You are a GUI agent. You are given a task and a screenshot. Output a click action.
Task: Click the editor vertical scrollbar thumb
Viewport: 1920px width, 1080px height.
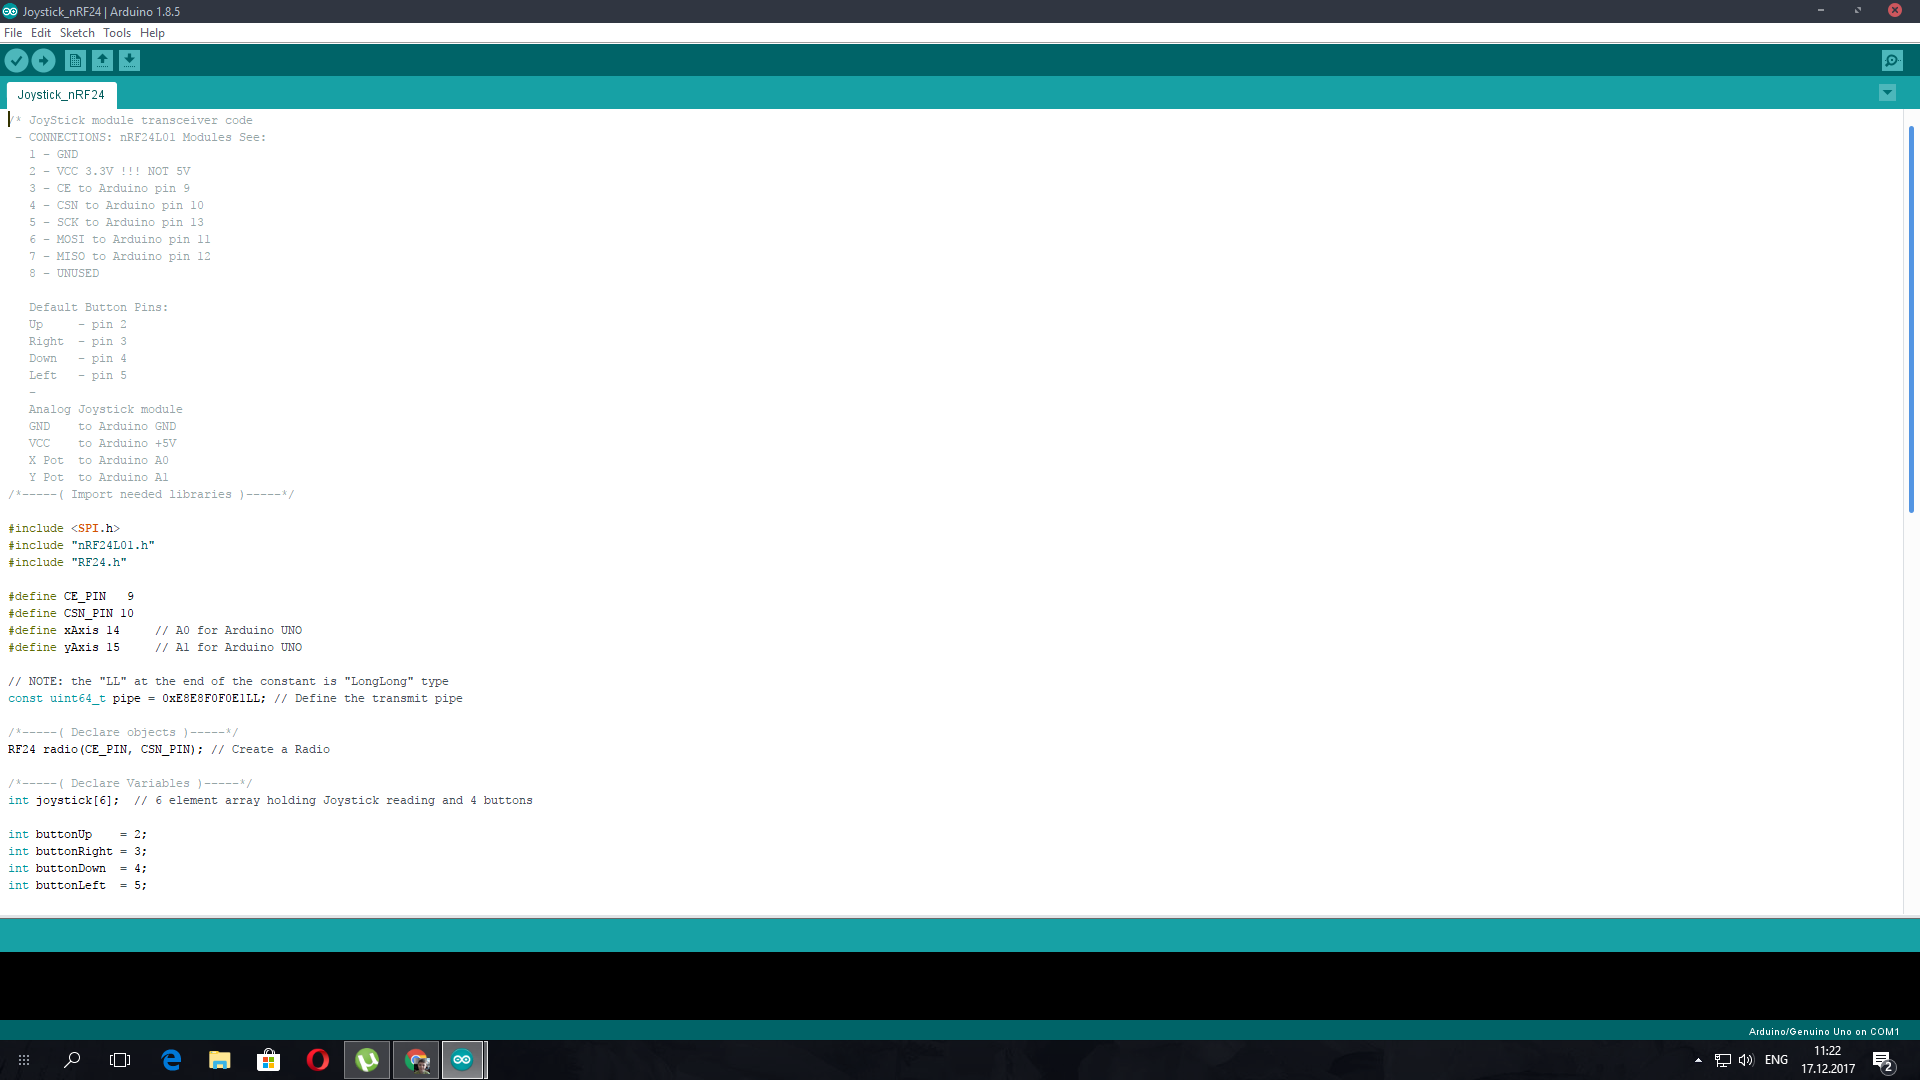[1910, 320]
